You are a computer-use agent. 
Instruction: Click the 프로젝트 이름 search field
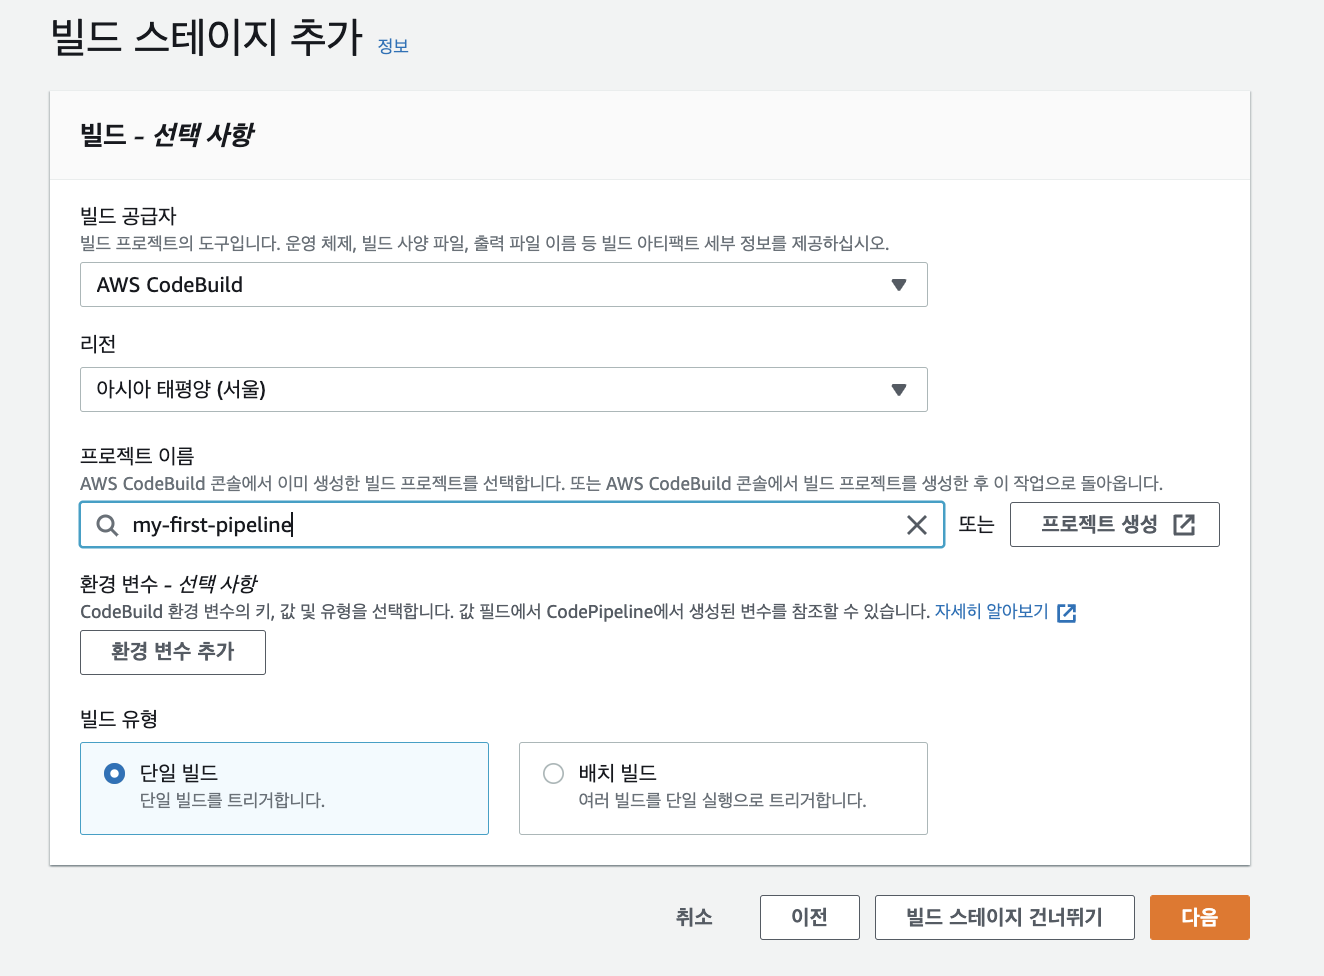click(512, 525)
